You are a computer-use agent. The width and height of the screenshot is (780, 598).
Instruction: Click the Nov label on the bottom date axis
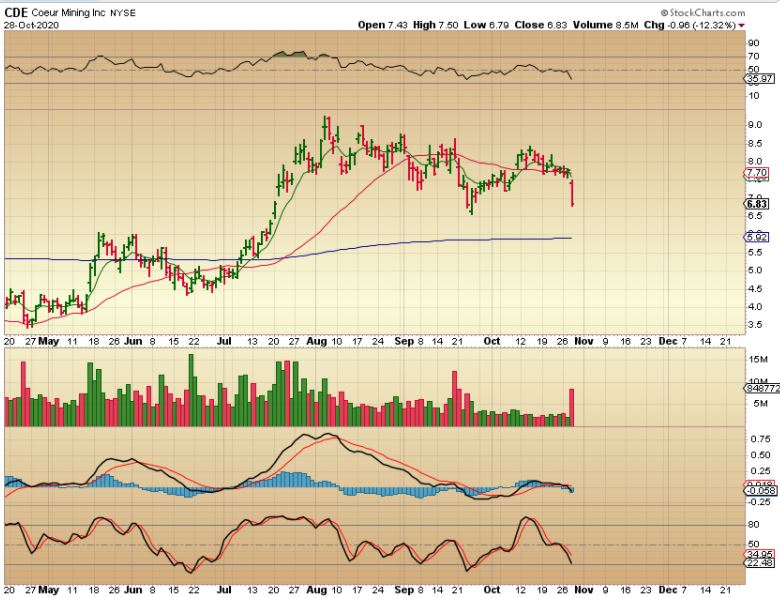click(x=584, y=590)
